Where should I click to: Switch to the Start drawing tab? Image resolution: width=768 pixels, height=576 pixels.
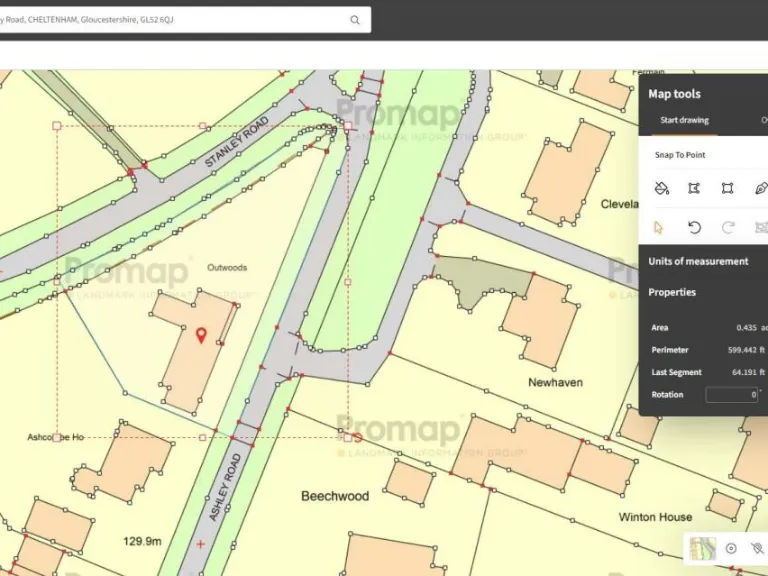click(x=684, y=120)
